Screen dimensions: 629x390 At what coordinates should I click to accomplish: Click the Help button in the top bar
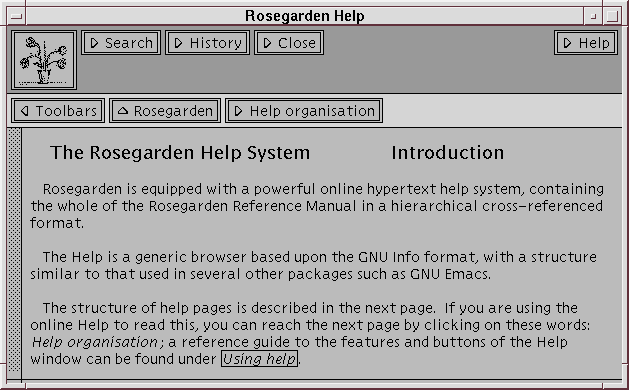(x=586, y=43)
